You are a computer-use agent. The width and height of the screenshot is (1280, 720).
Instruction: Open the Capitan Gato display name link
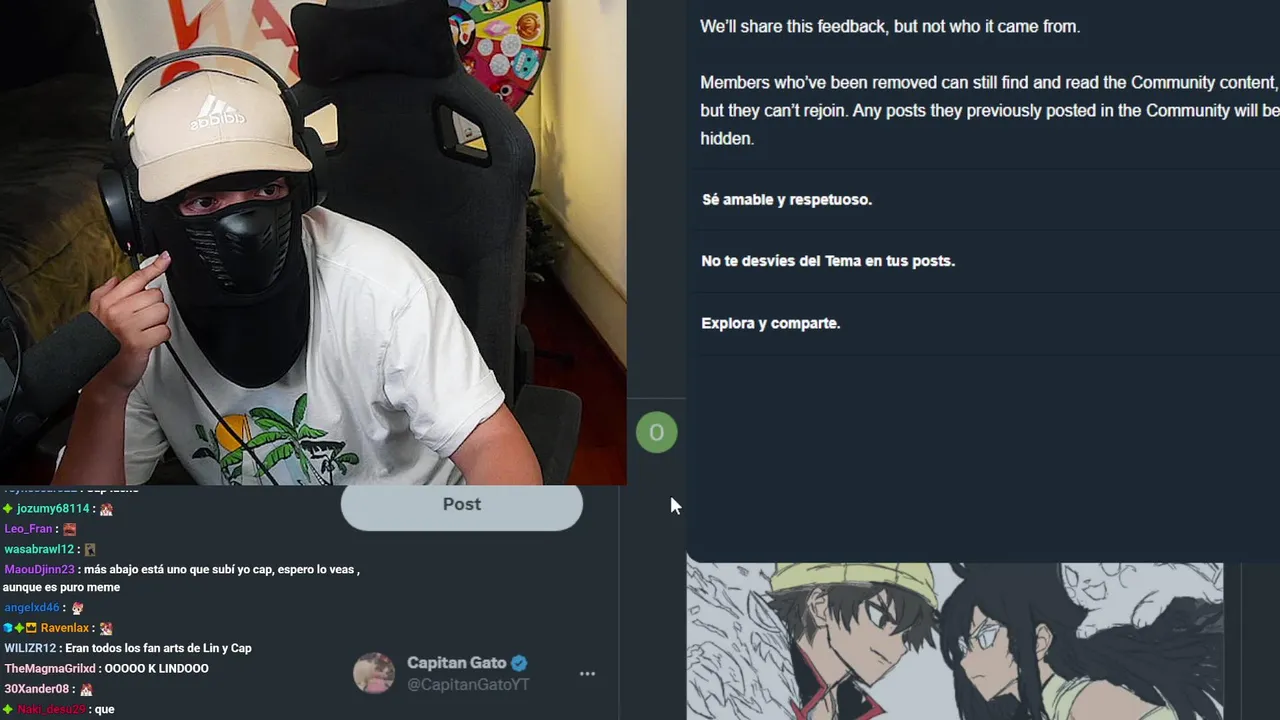point(457,663)
